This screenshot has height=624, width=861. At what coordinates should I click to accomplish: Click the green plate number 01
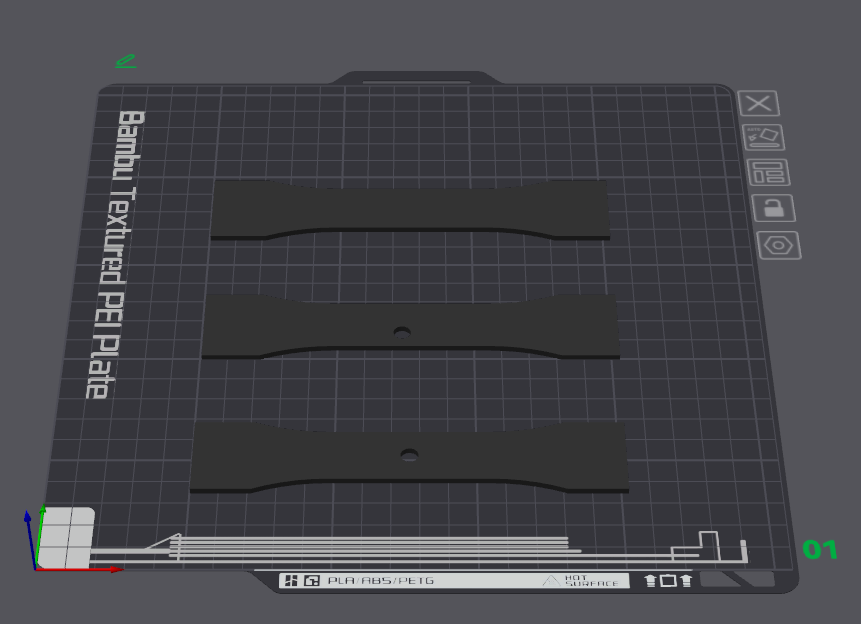[x=820, y=549]
